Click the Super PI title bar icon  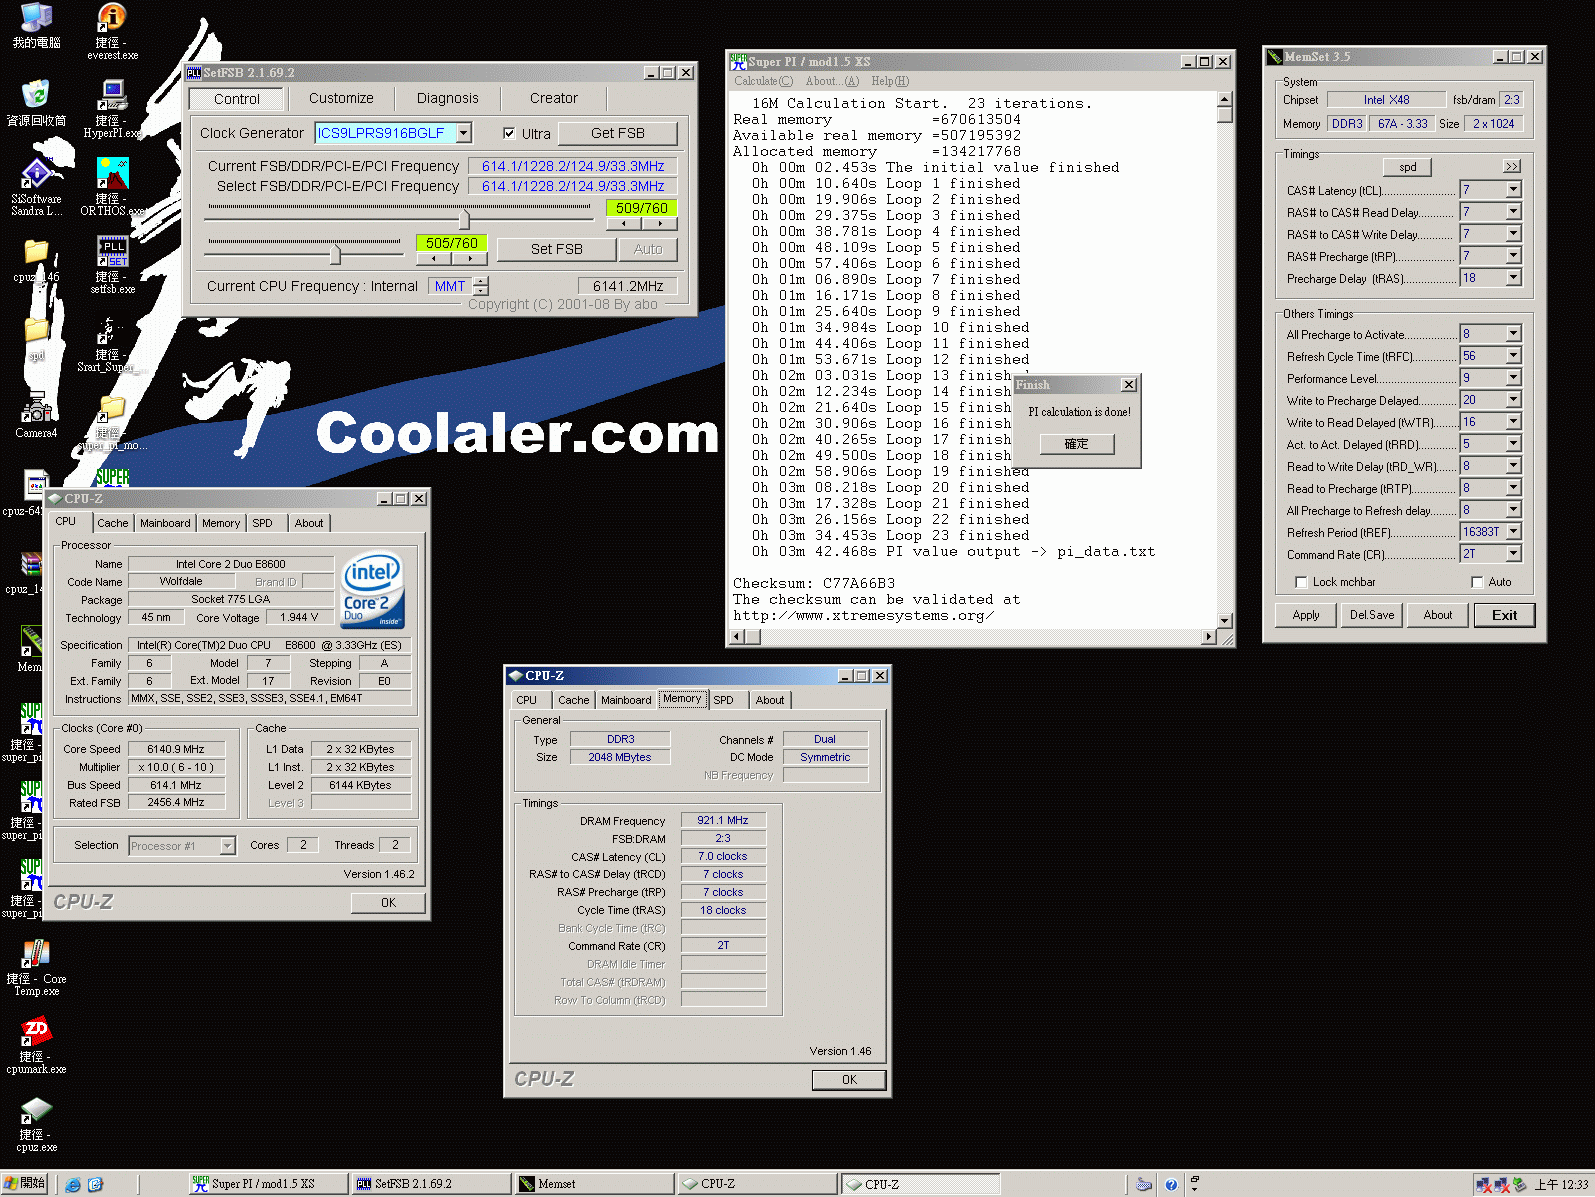click(738, 61)
